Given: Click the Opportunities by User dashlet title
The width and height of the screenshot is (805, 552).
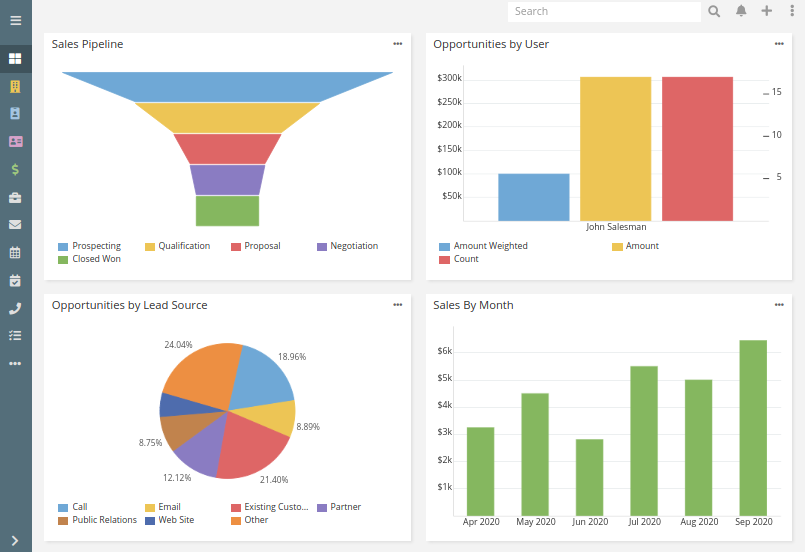Looking at the screenshot, I should point(491,44).
